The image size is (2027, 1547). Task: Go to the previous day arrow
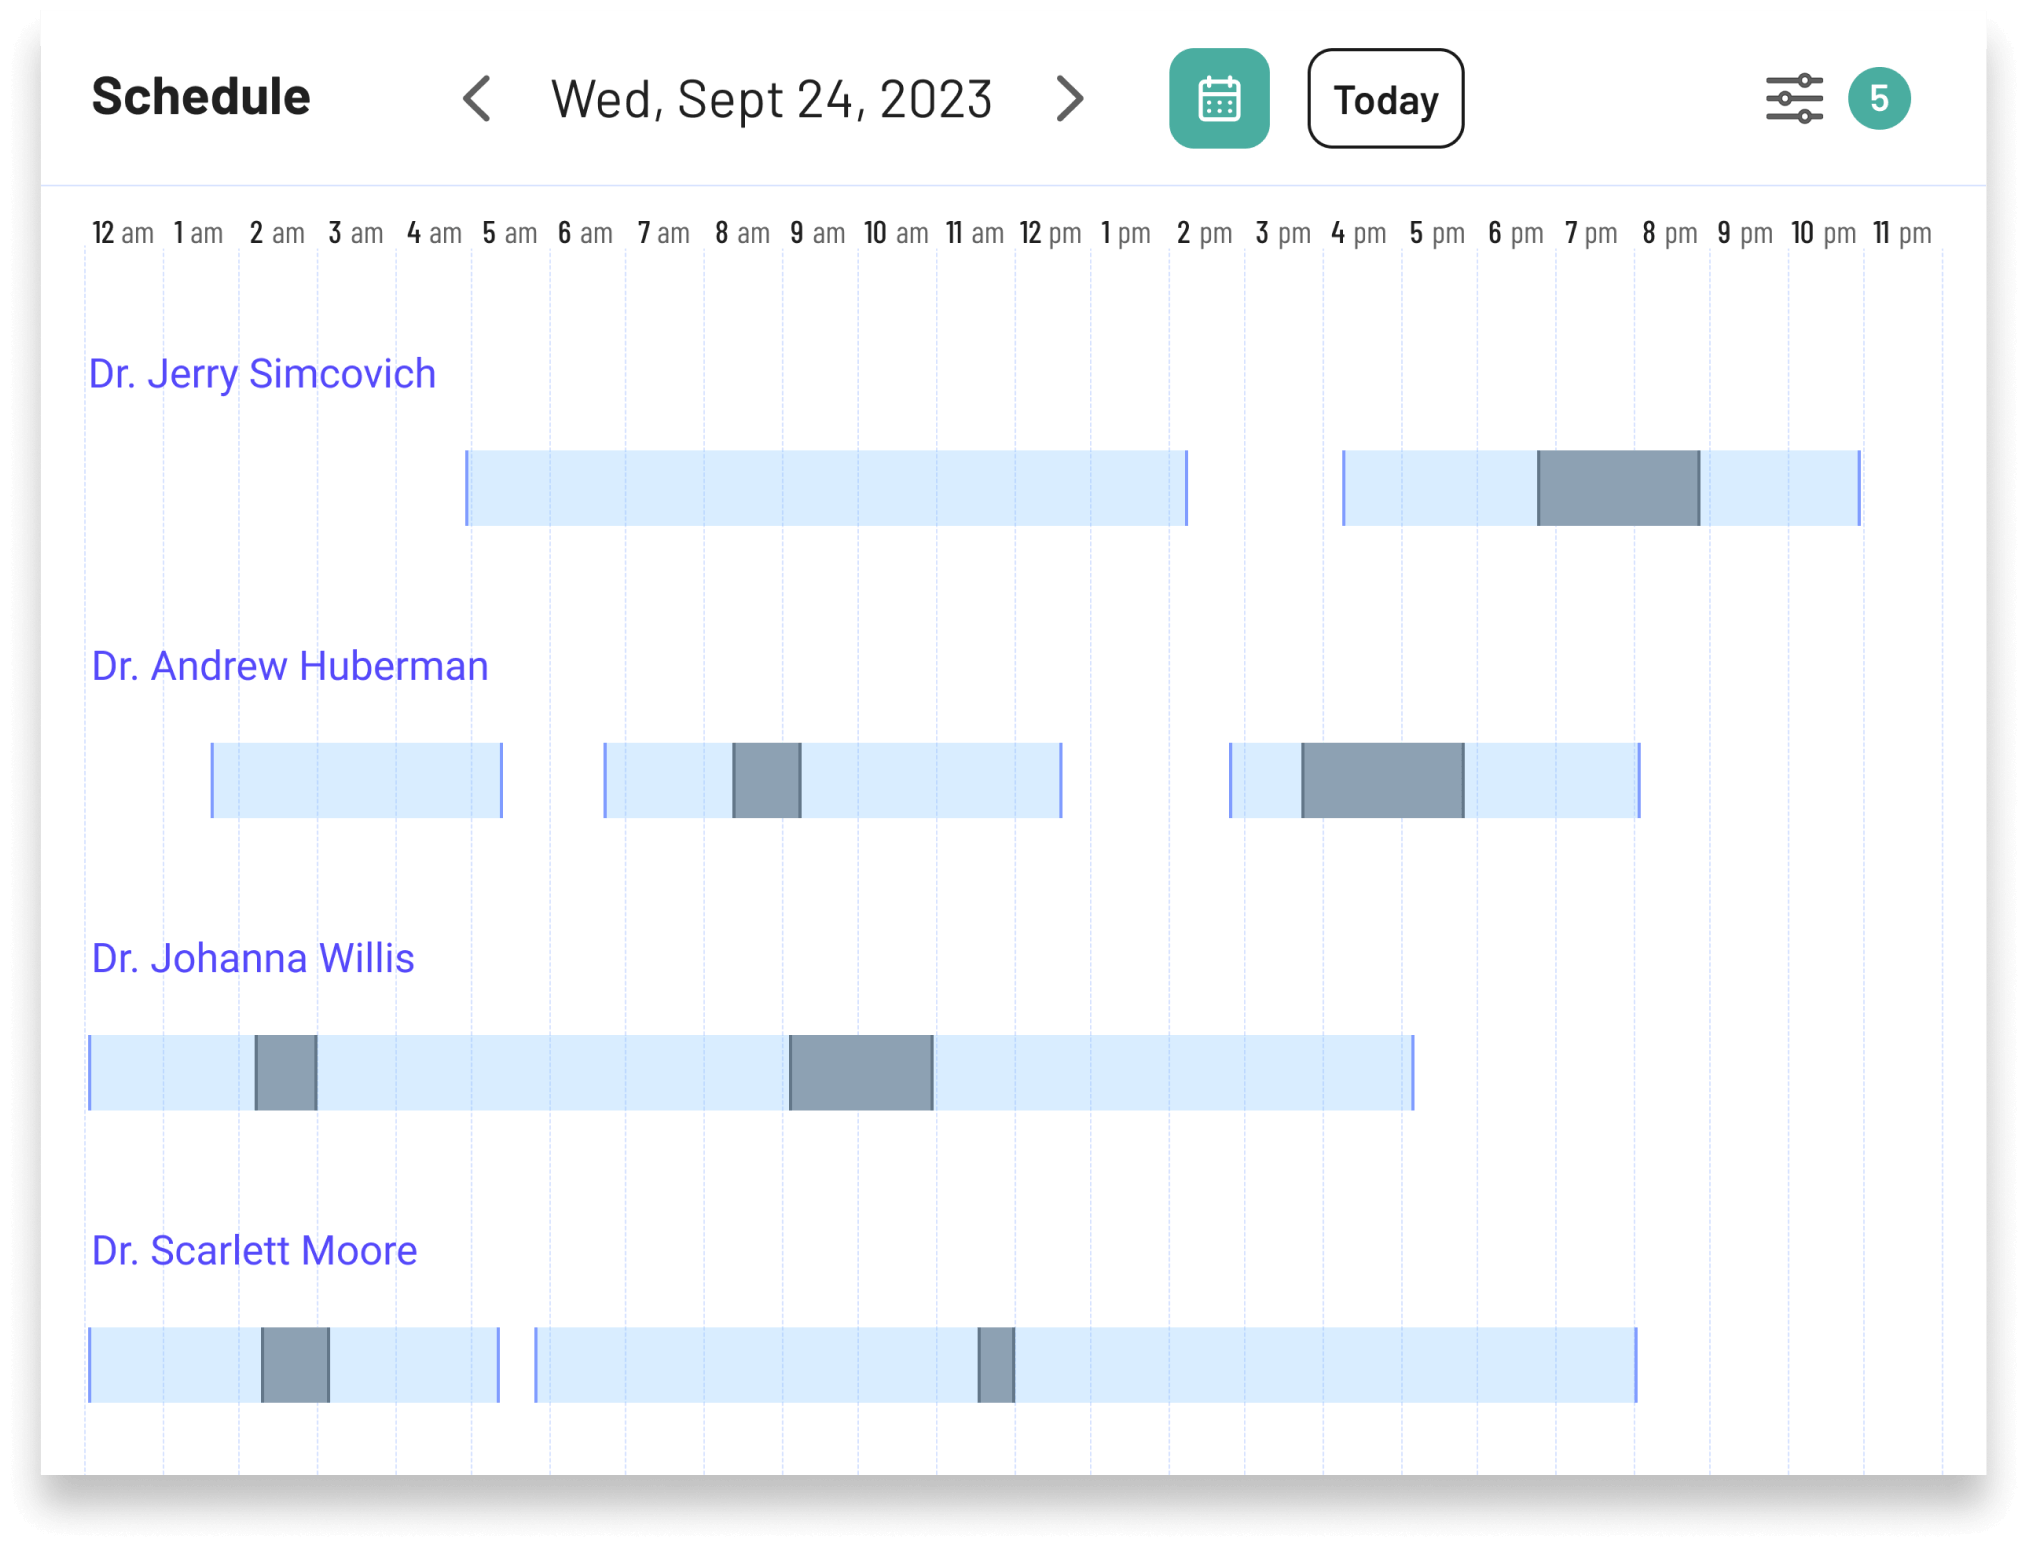(x=478, y=99)
